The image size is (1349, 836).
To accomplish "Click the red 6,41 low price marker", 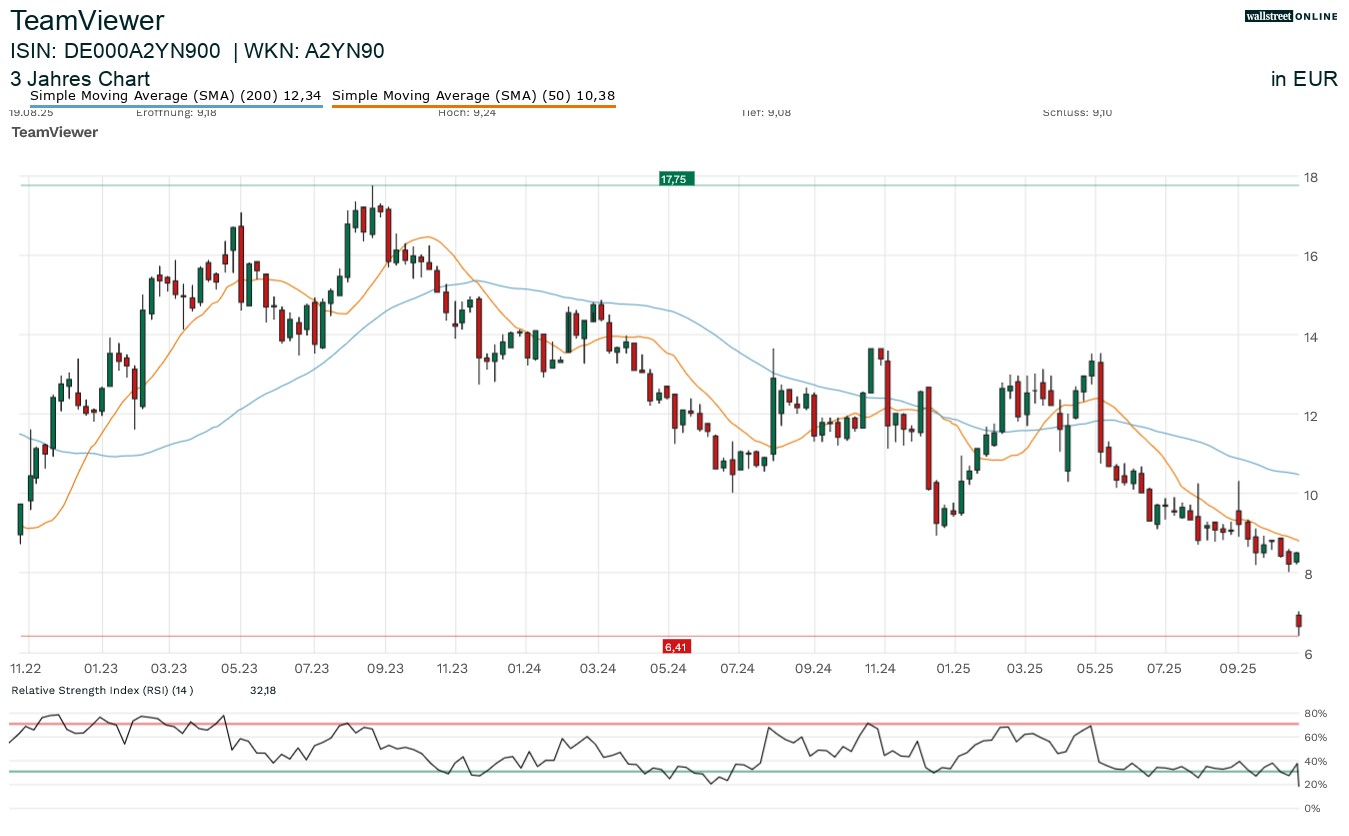I will coord(677,647).
